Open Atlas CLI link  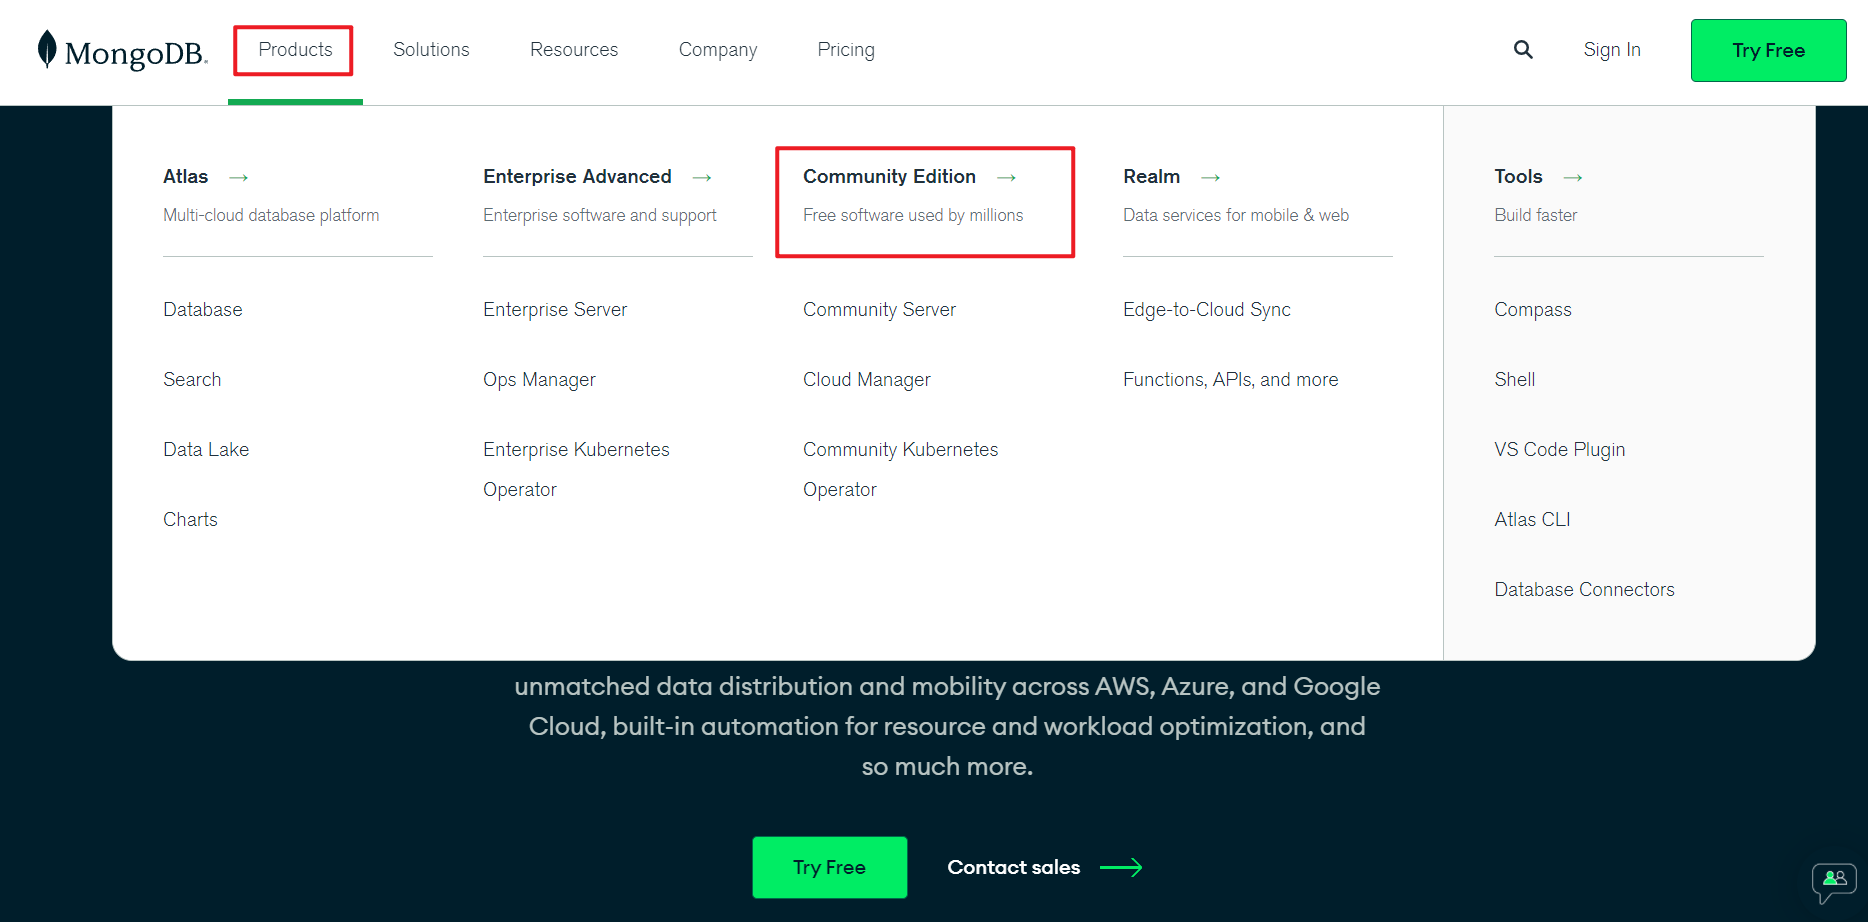[1532, 520]
